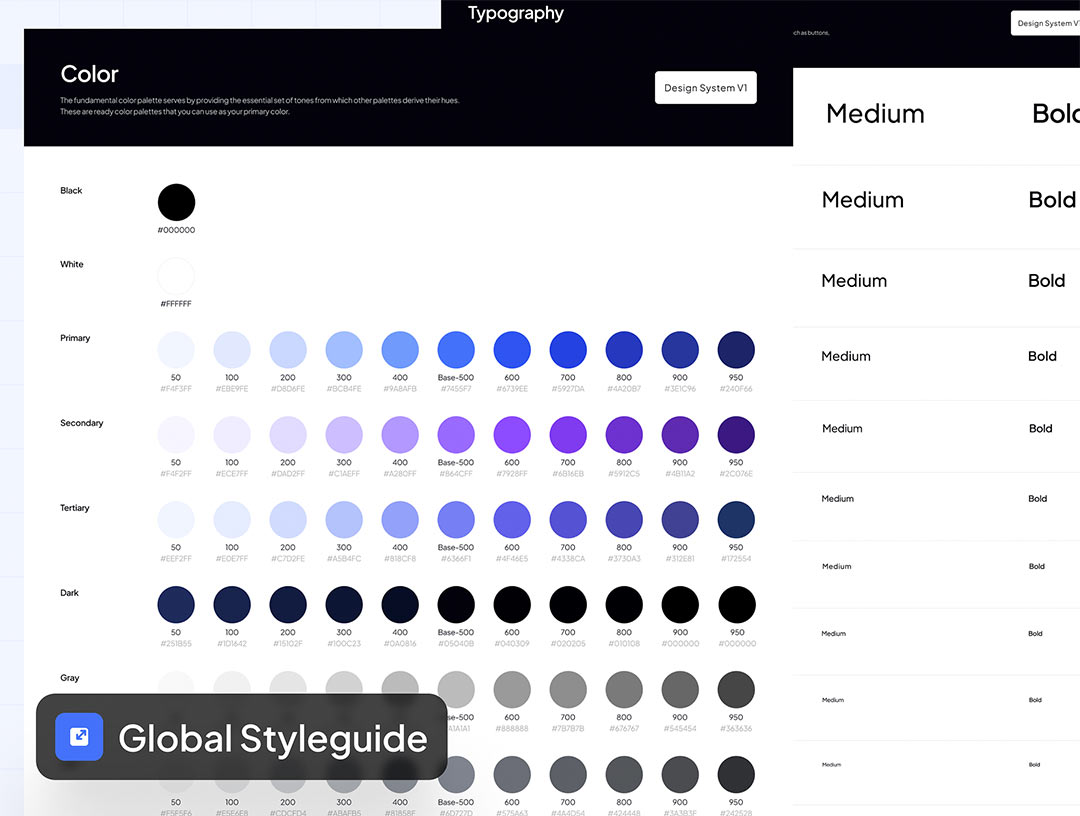Screen dimensions: 1080x816
Task: Select the White #FFFFFF color swatch
Action: (x=176, y=276)
